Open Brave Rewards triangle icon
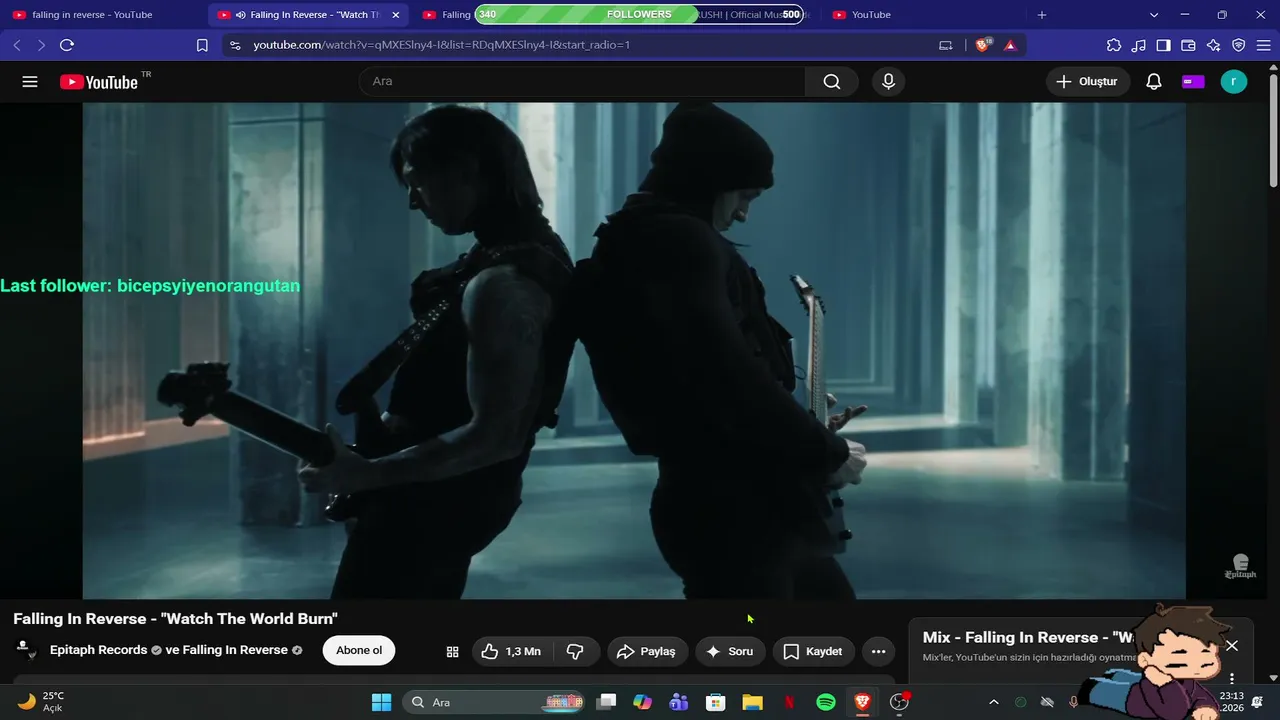 1010,45
